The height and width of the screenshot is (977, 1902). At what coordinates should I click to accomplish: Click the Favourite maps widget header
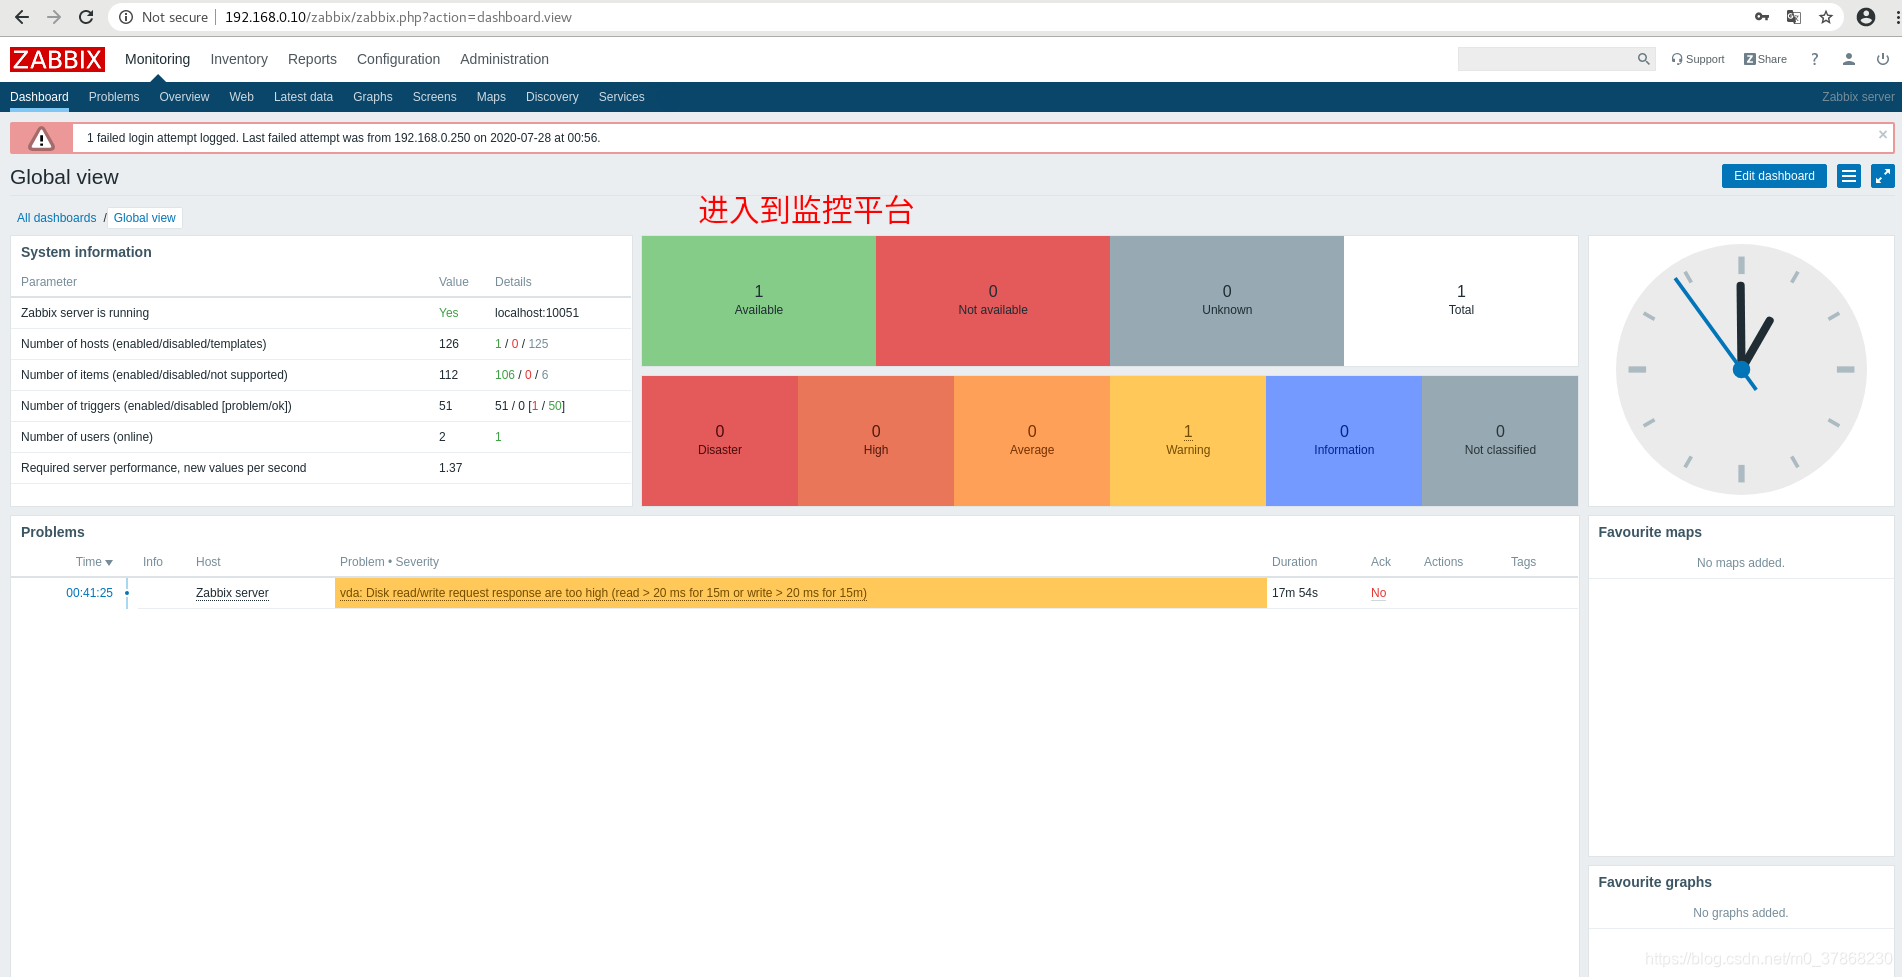[x=1650, y=532]
